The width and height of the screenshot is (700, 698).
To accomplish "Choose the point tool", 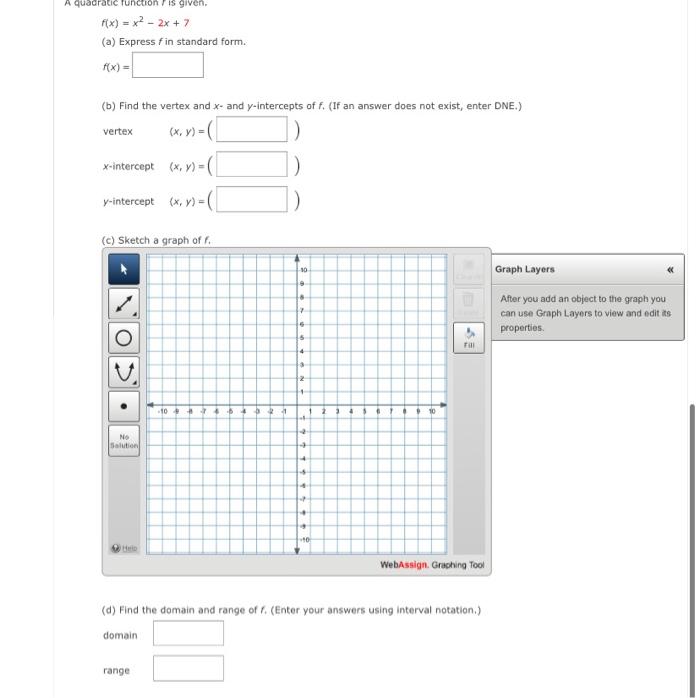I will tap(124, 406).
